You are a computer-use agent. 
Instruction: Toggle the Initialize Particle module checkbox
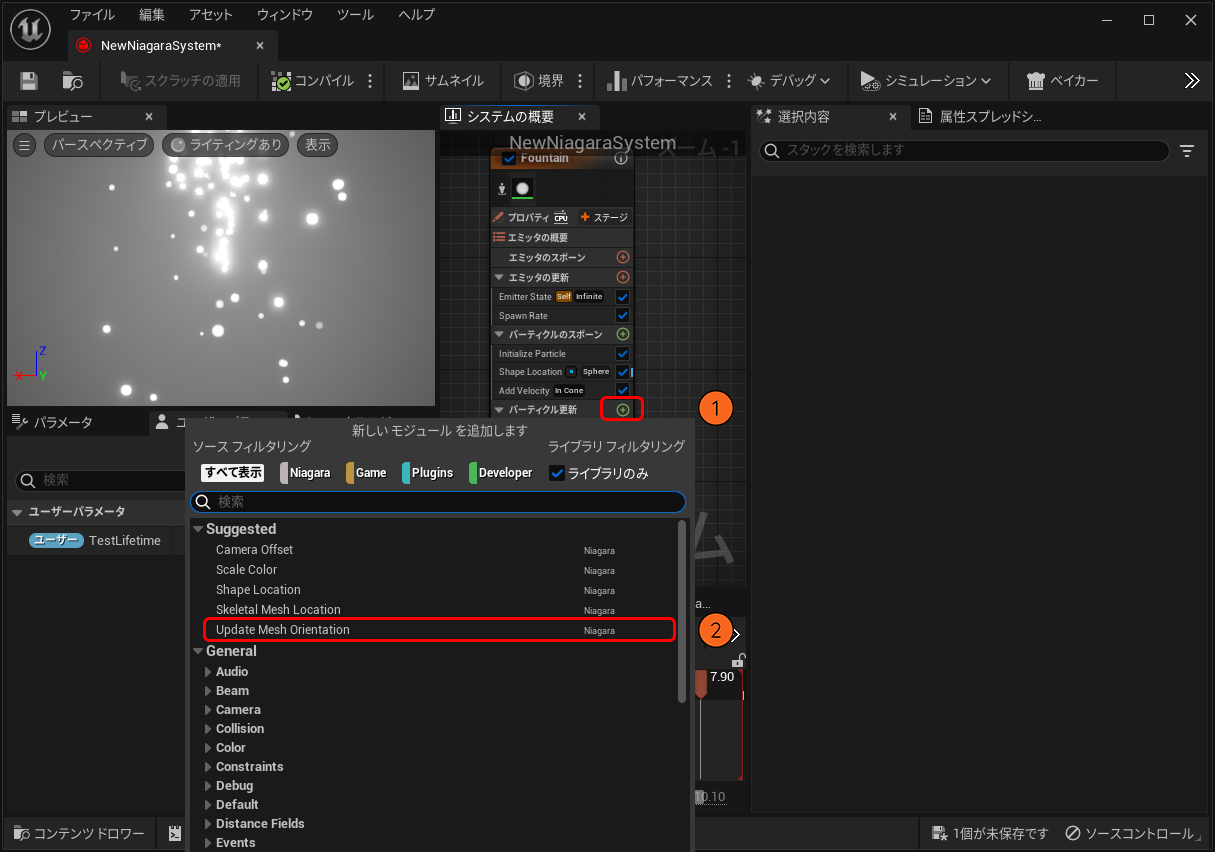[622, 354]
